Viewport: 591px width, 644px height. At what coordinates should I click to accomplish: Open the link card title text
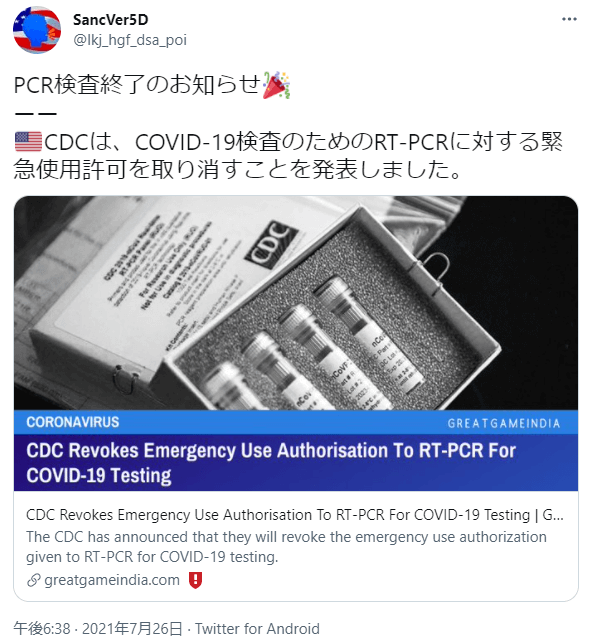click(x=294, y=515)
